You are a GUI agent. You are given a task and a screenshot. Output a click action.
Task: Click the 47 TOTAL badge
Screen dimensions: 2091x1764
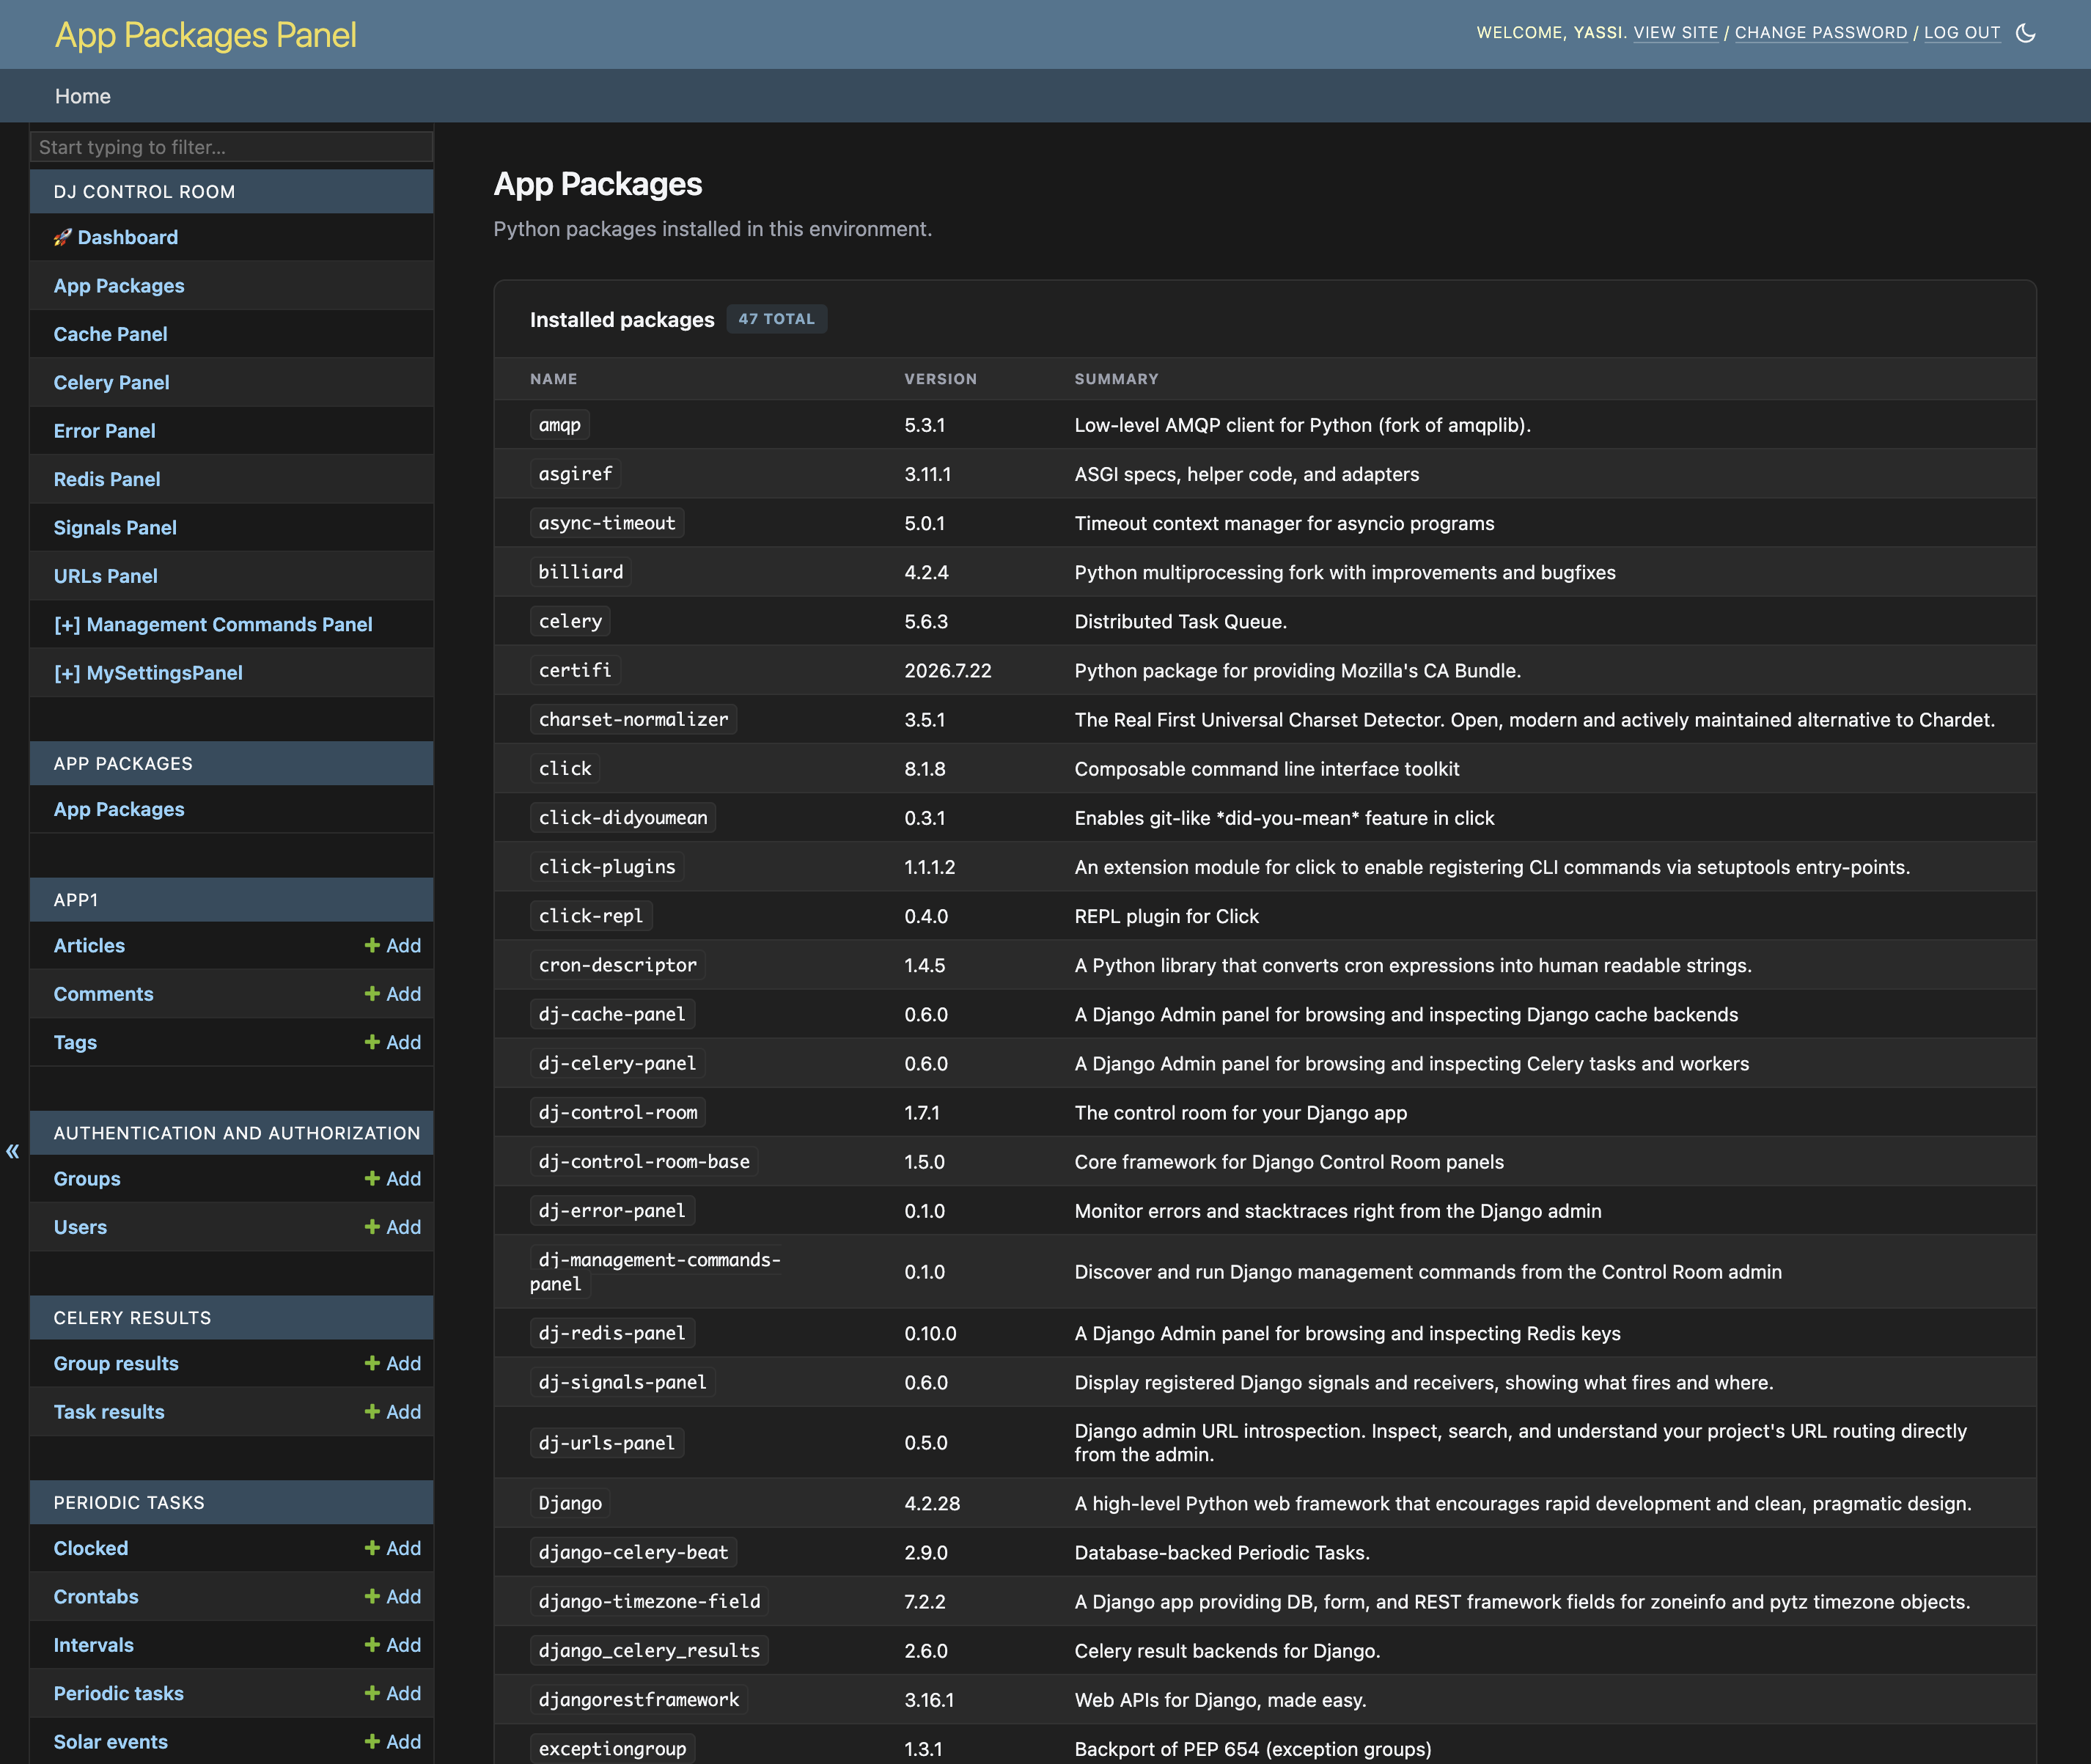coord(776,319)
